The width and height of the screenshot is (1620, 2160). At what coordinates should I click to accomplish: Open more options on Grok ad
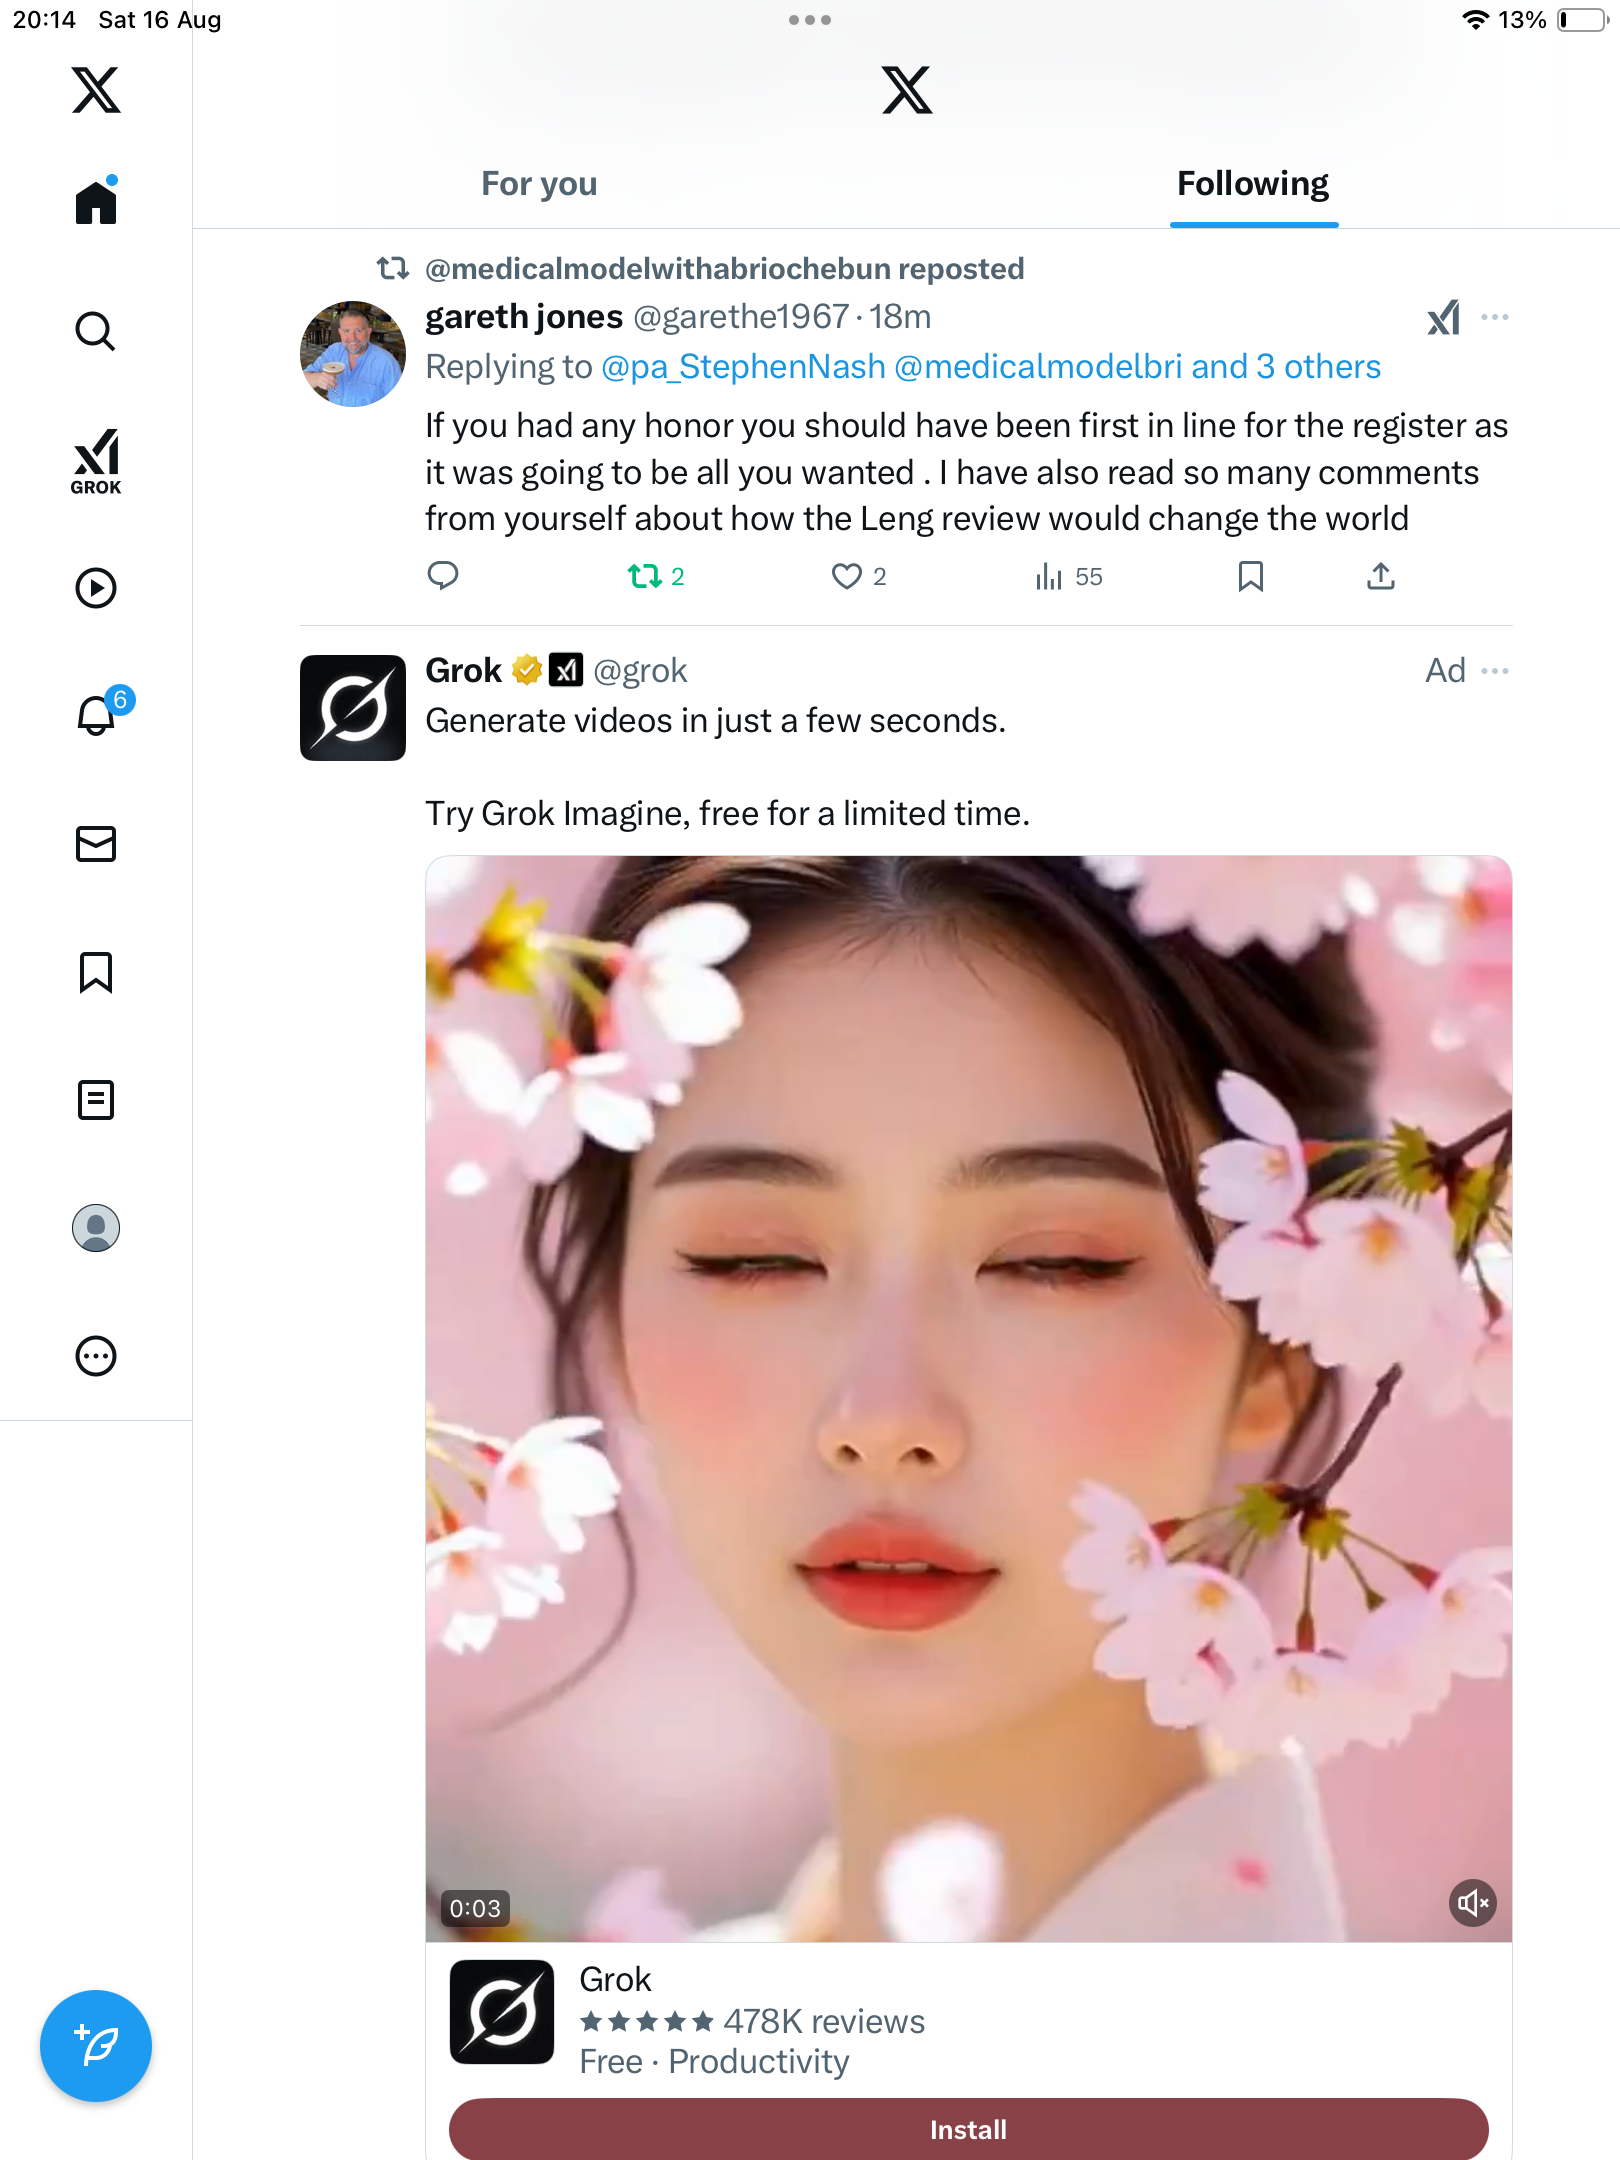(x=1495, y=671)
